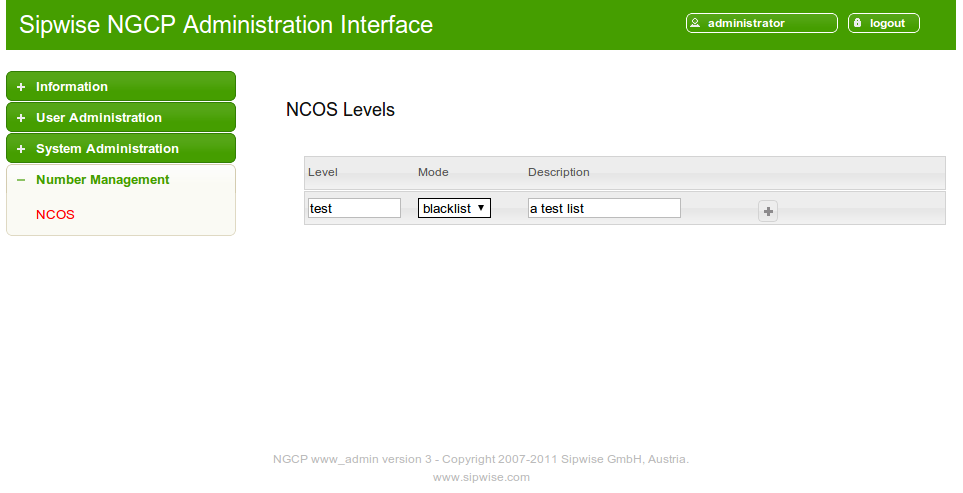The height and width of the screenshot is (493, 963).
Task: Click the Sipwise NGCP Administration Interface title
Action: [226, 25]
